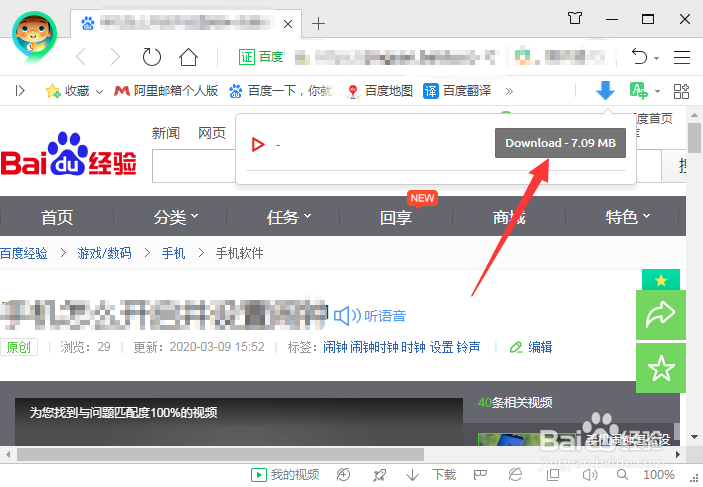Click the green translate extension icon
The height and width of the screenshot is (487, 703).
point(638,91)
